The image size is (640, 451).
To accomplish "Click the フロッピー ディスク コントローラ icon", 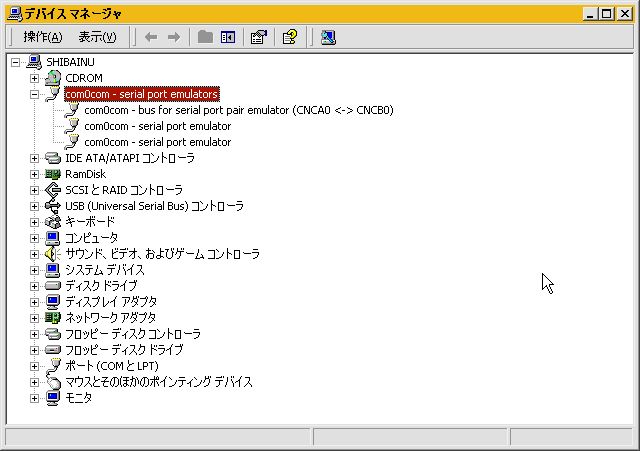I will click(53, 334).
